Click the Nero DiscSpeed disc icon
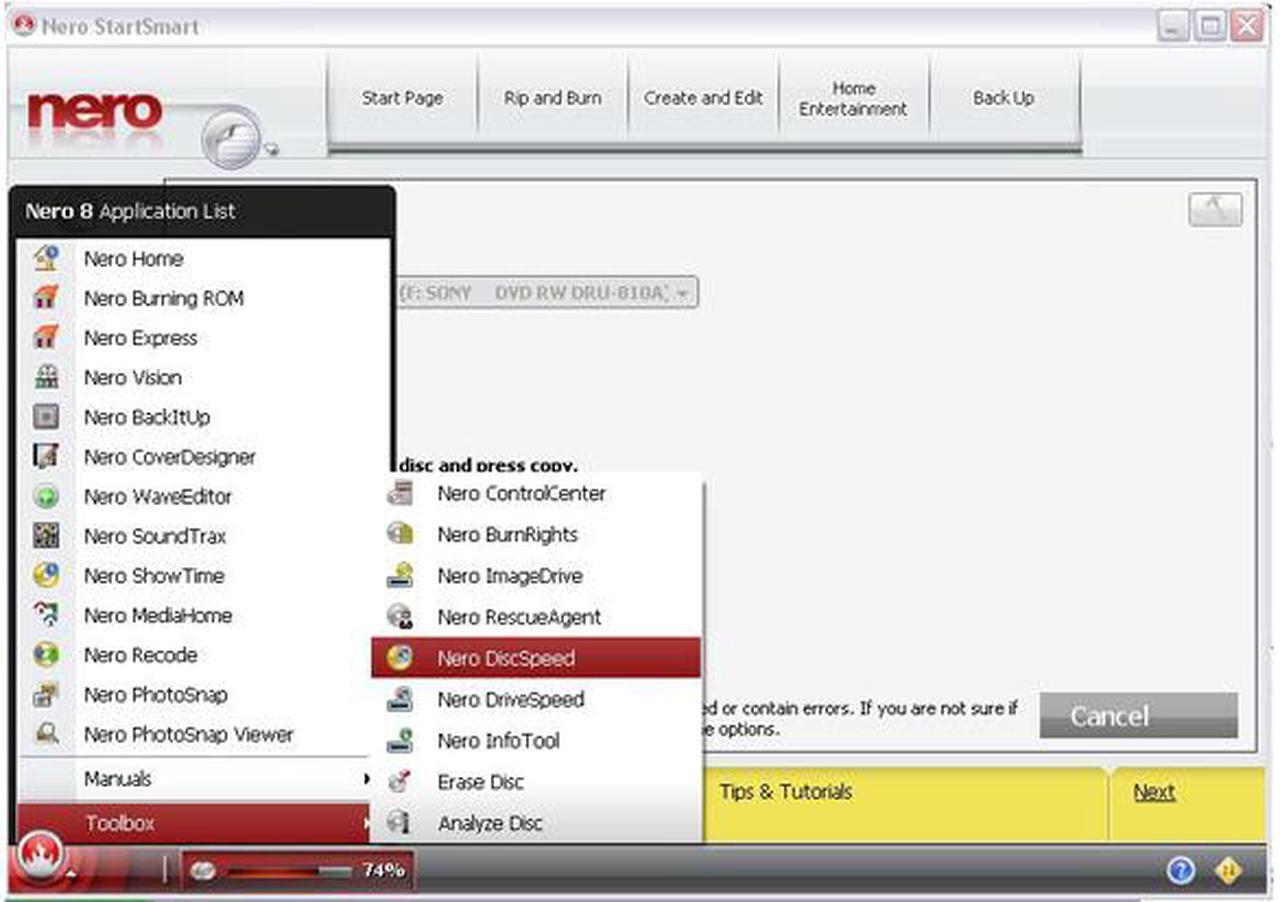 (x=400, y=658)
